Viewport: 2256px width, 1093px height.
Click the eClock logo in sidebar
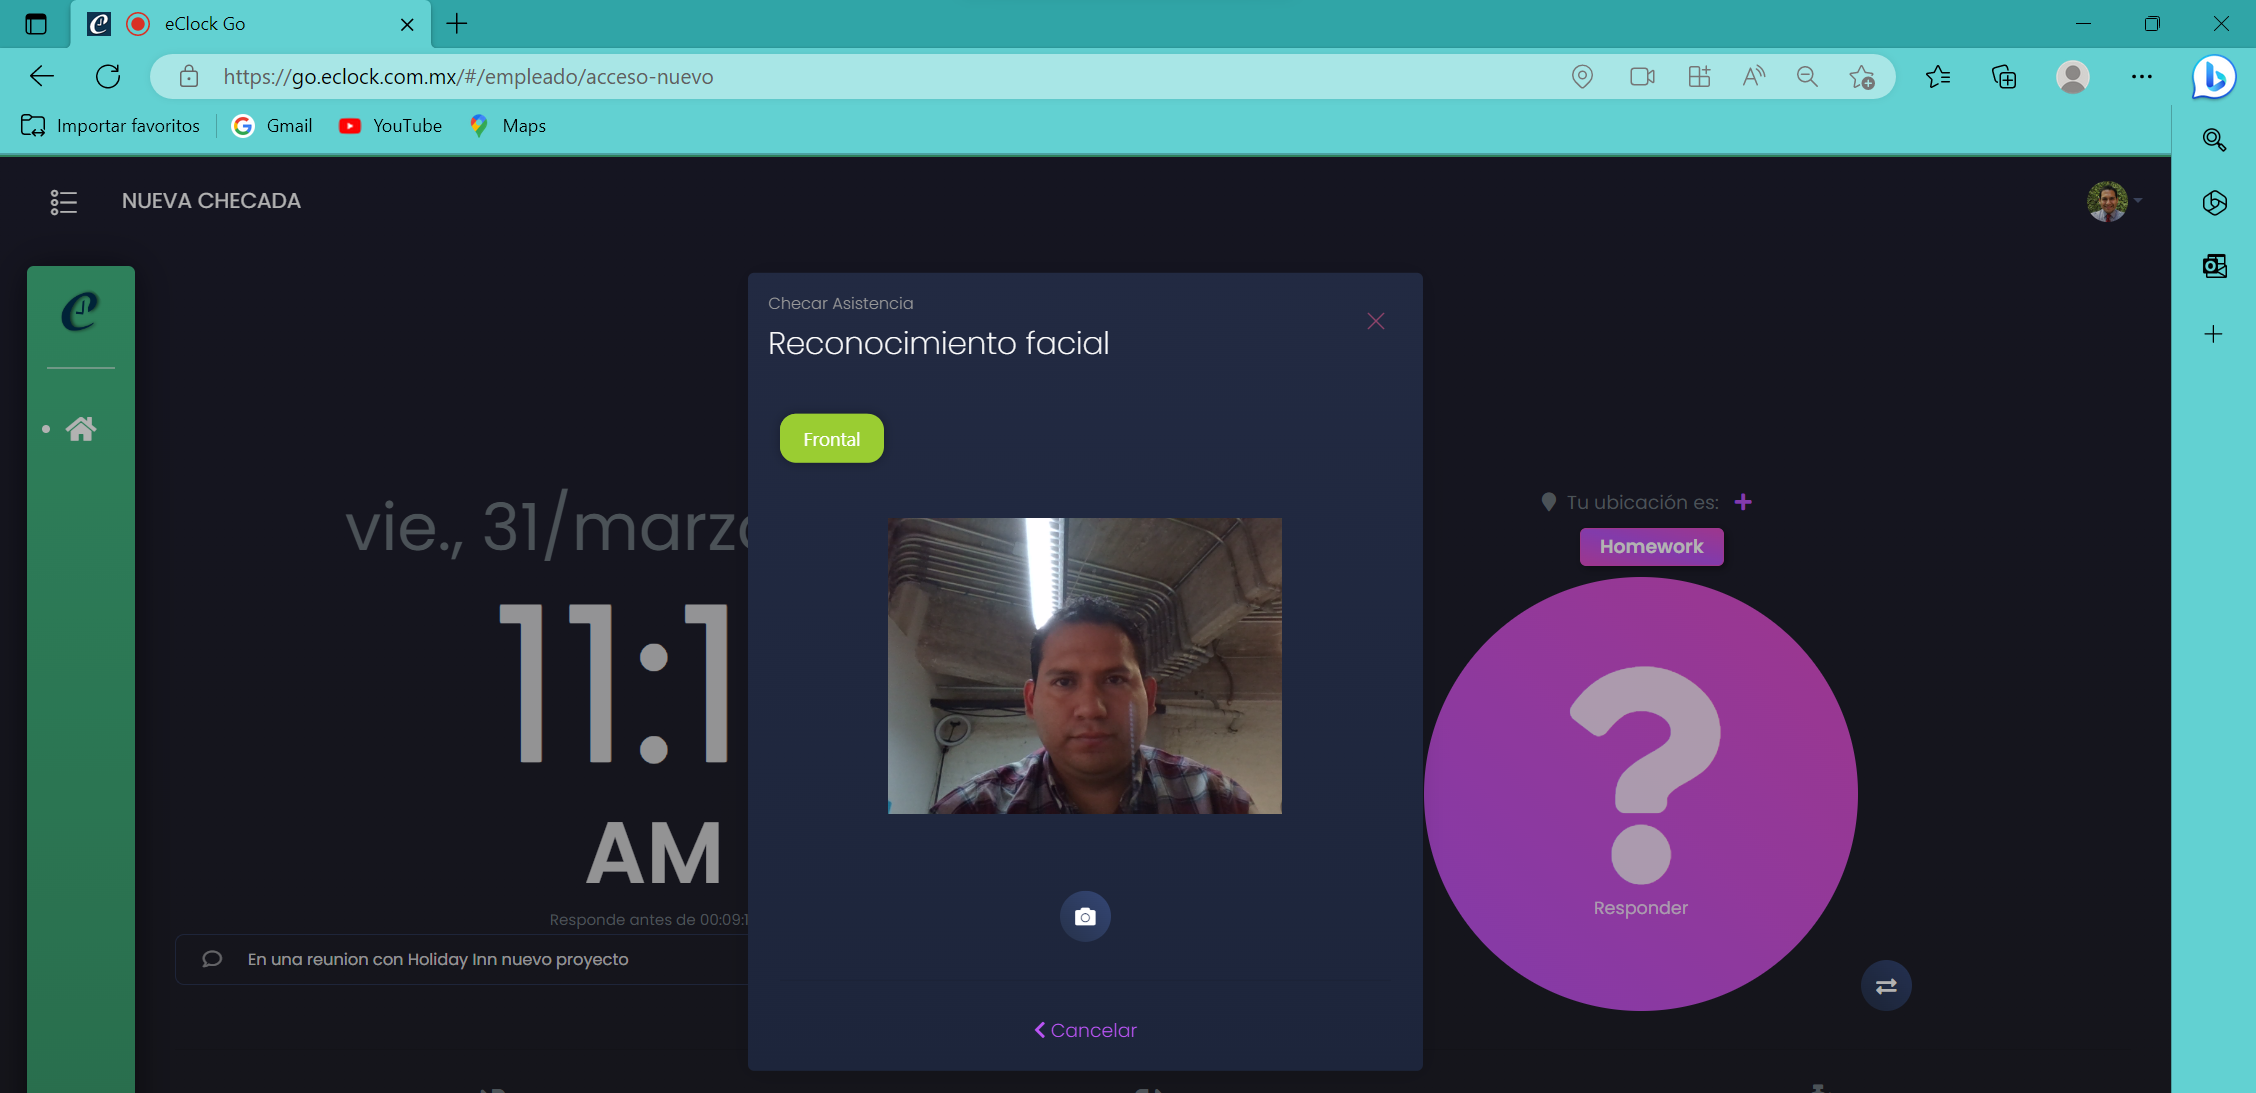click(80, 312)
